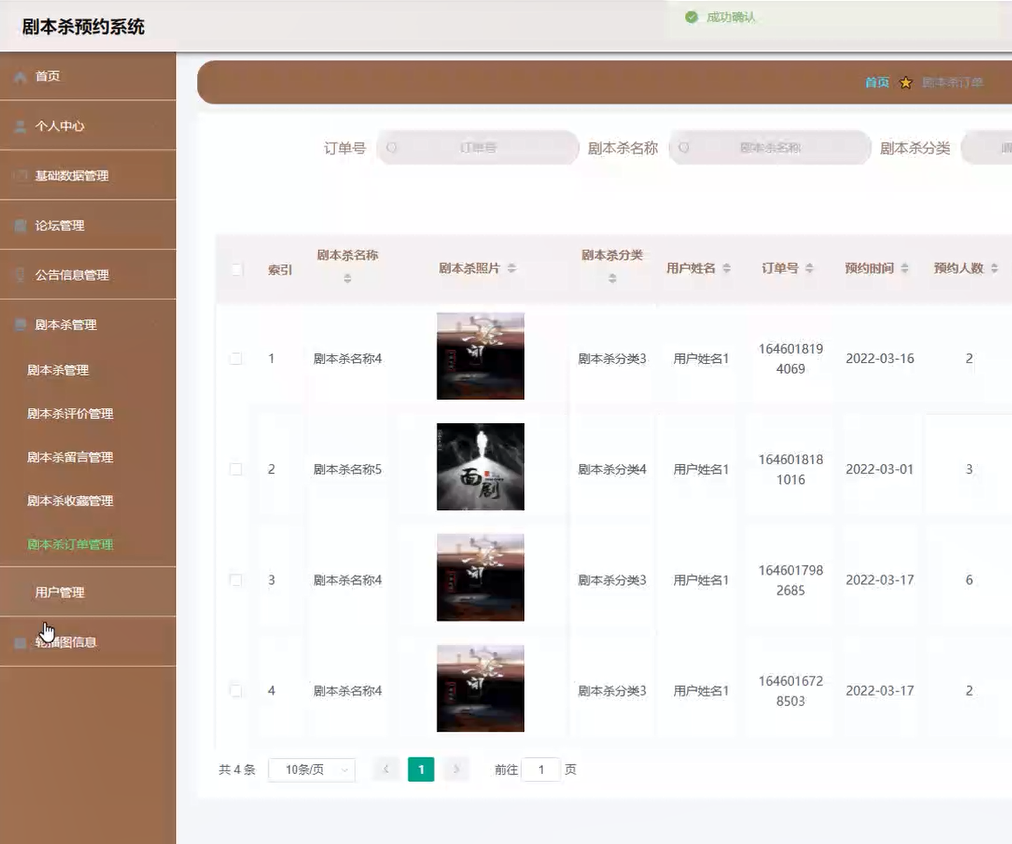The image size is (1012, 844).
Task: Click the 订单号 search input field
Action: pos(478,148)
